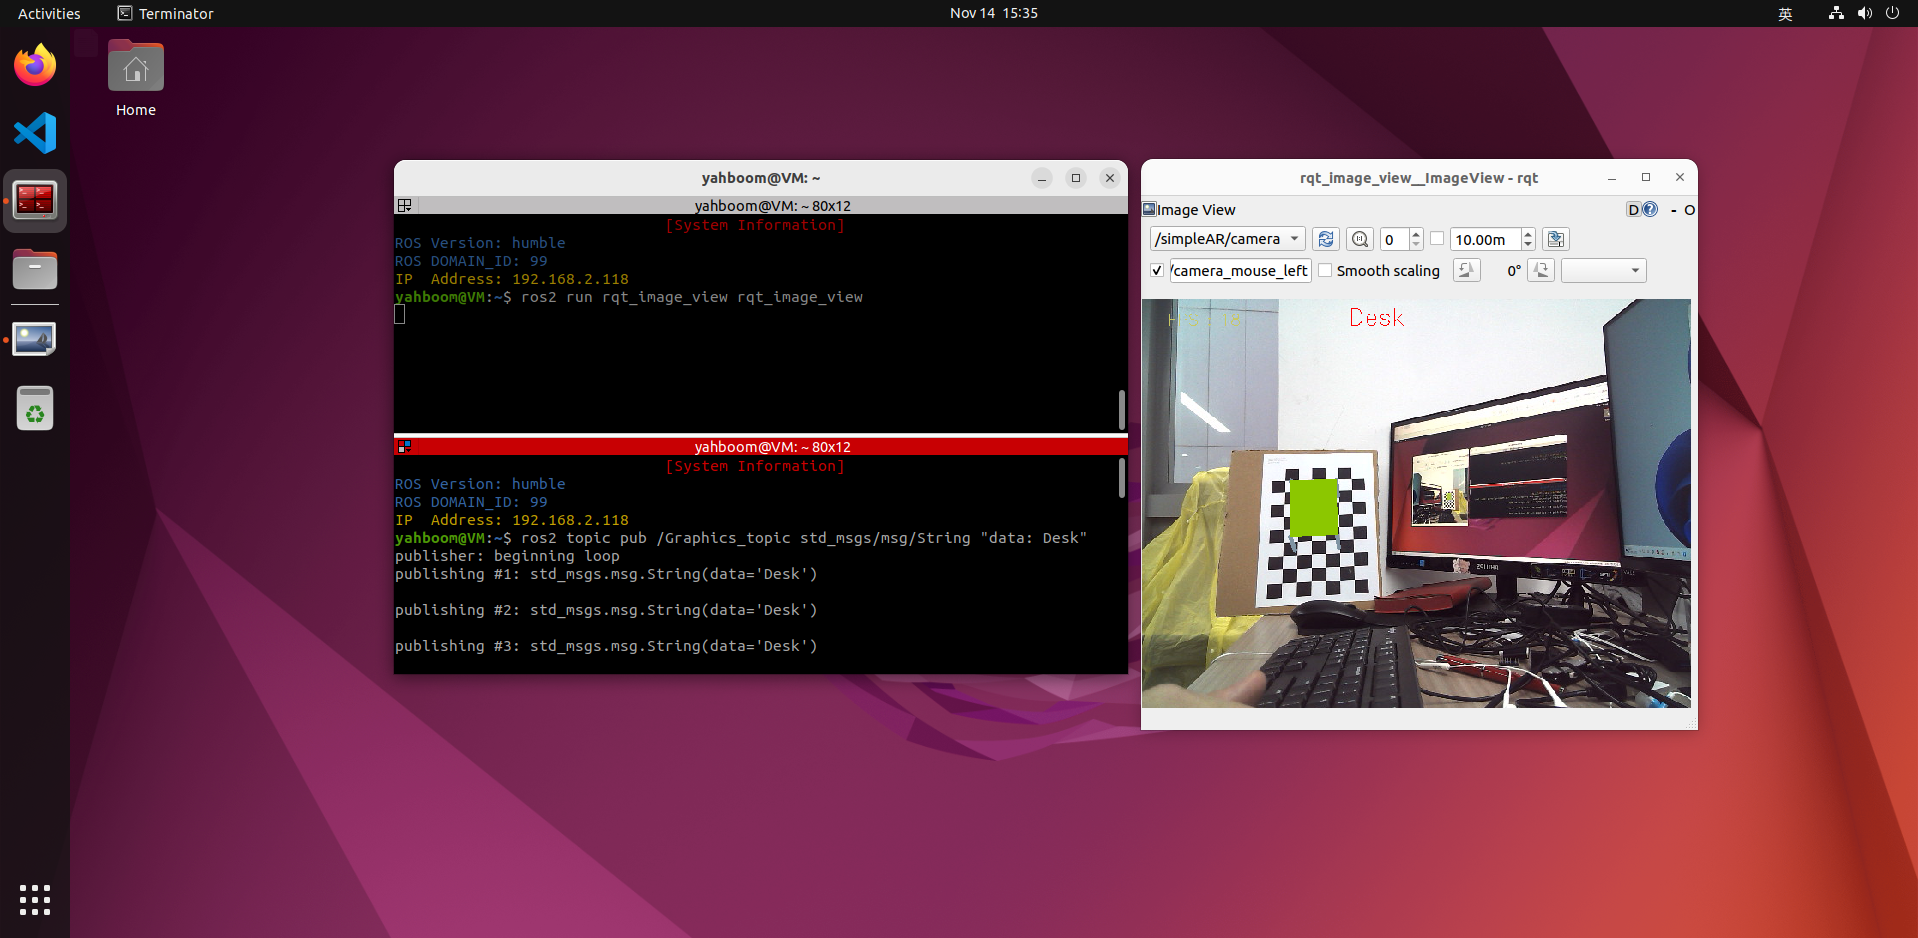Save the image with the save icon

(1555, 239)
